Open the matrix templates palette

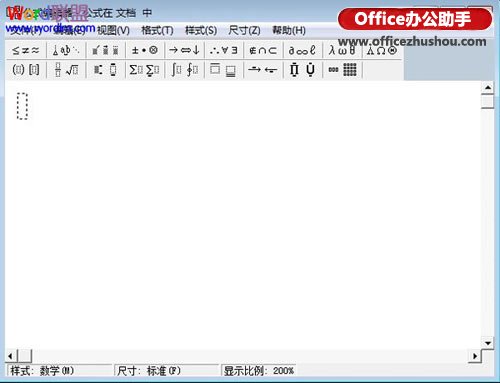coord(342,70)
